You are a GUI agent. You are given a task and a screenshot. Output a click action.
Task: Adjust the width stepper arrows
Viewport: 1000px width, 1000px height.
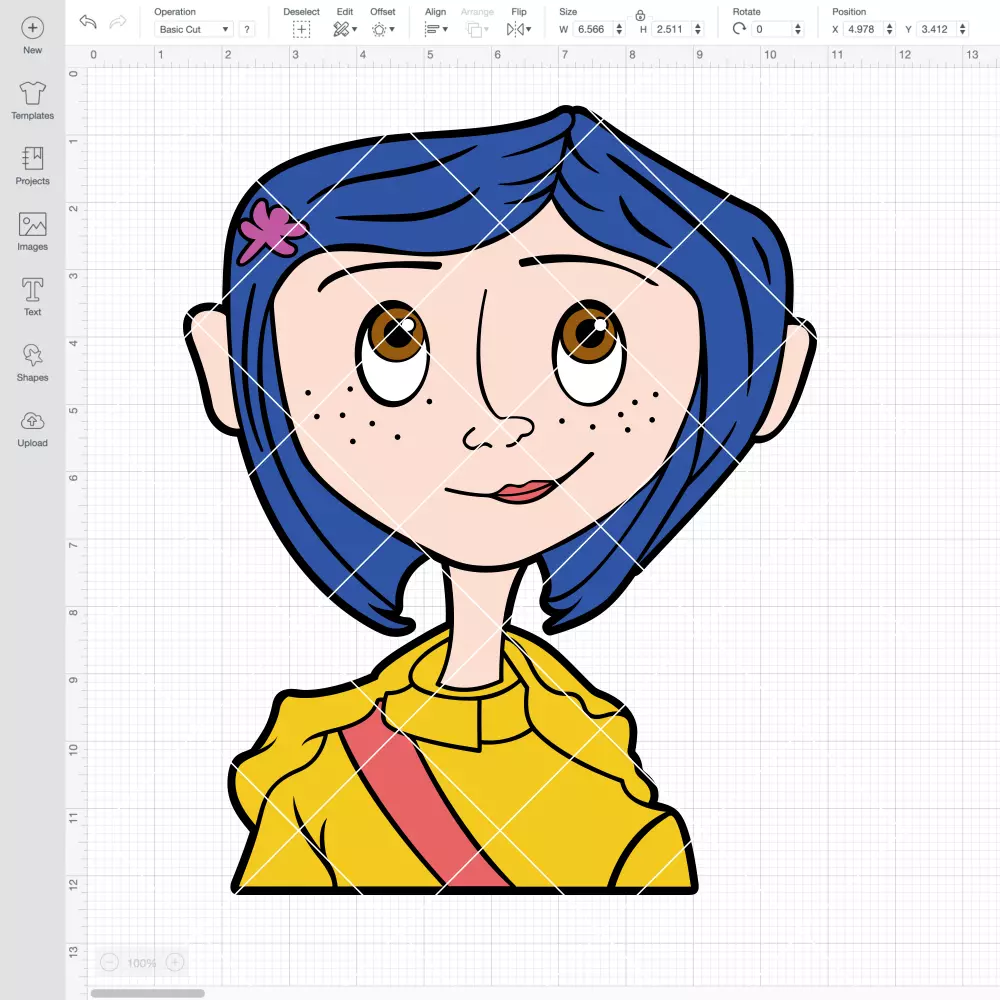619,29
